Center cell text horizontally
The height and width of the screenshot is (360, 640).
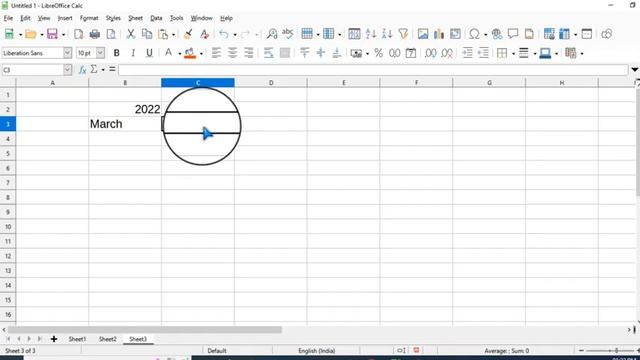coord(233,53)
